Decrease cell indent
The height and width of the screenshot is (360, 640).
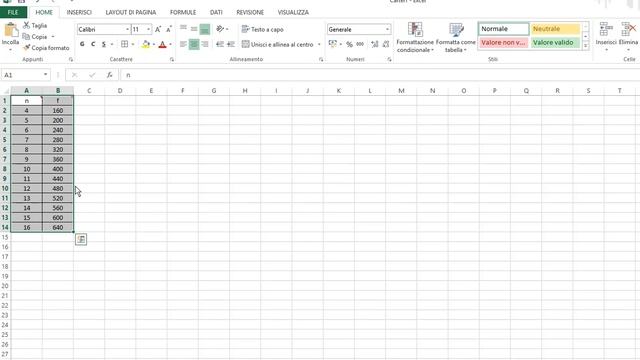point(220,44)
